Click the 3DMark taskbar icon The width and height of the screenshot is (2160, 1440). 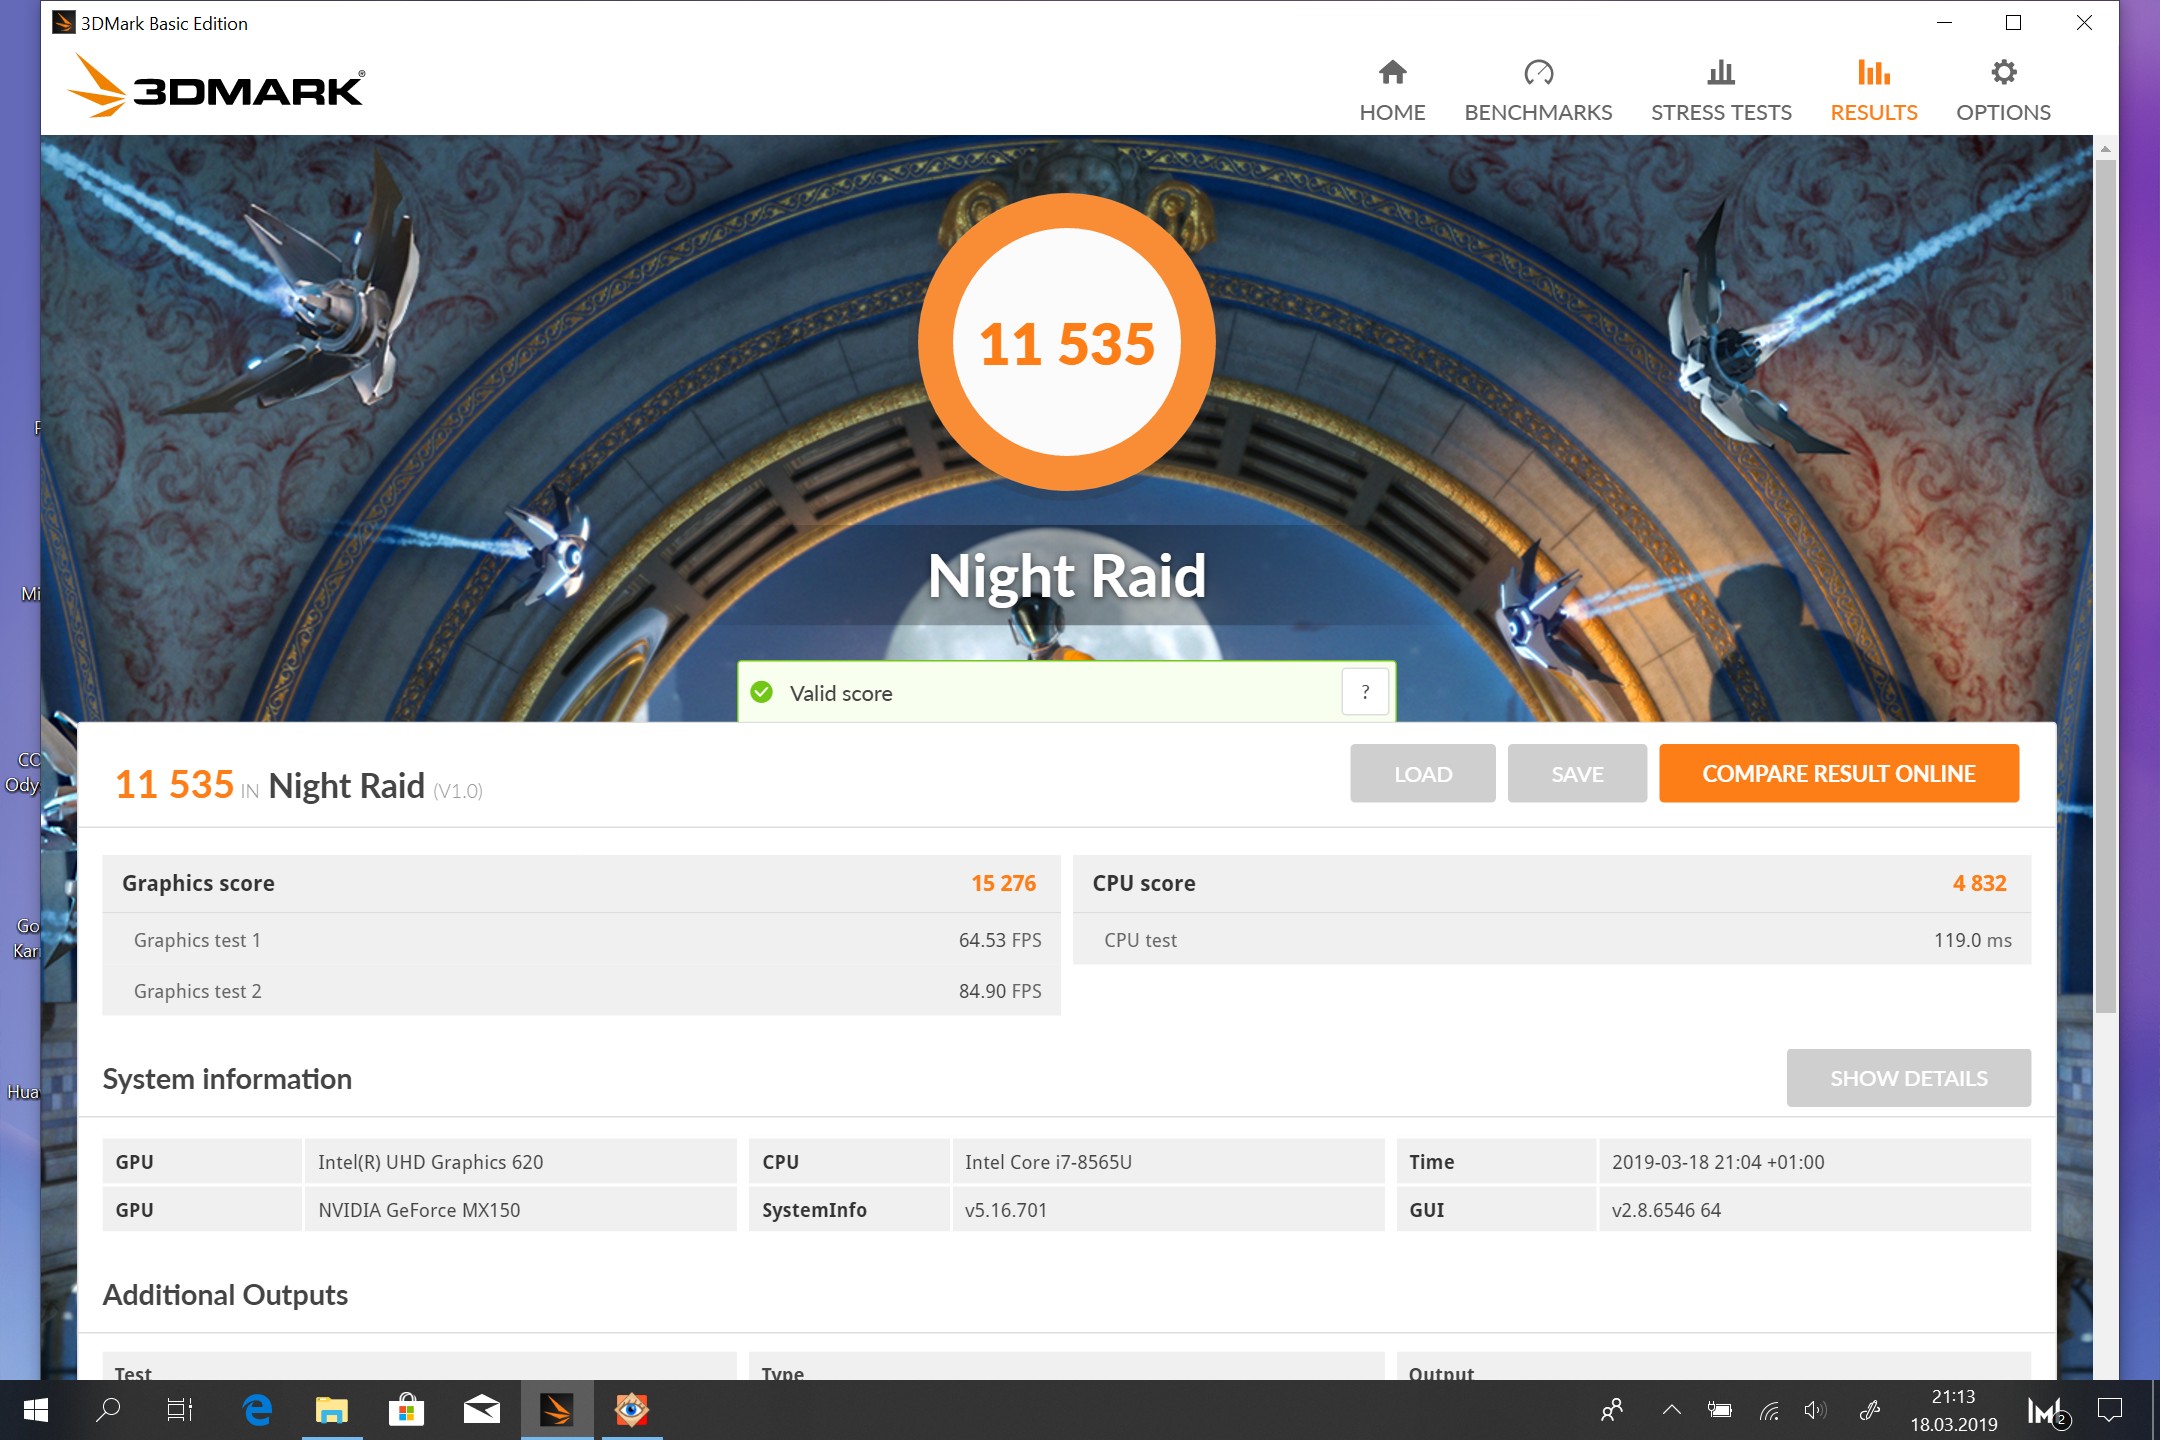point(557,1410)
